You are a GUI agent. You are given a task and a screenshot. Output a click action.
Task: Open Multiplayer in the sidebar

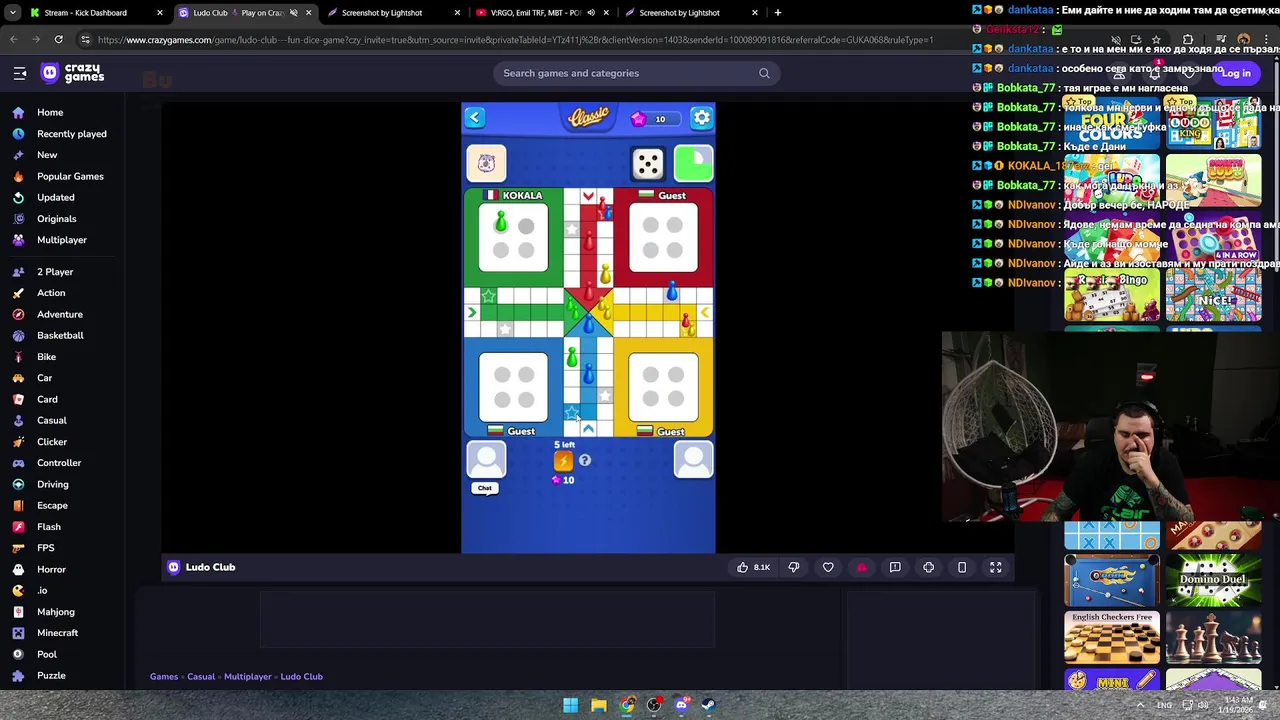click(62, 240)
